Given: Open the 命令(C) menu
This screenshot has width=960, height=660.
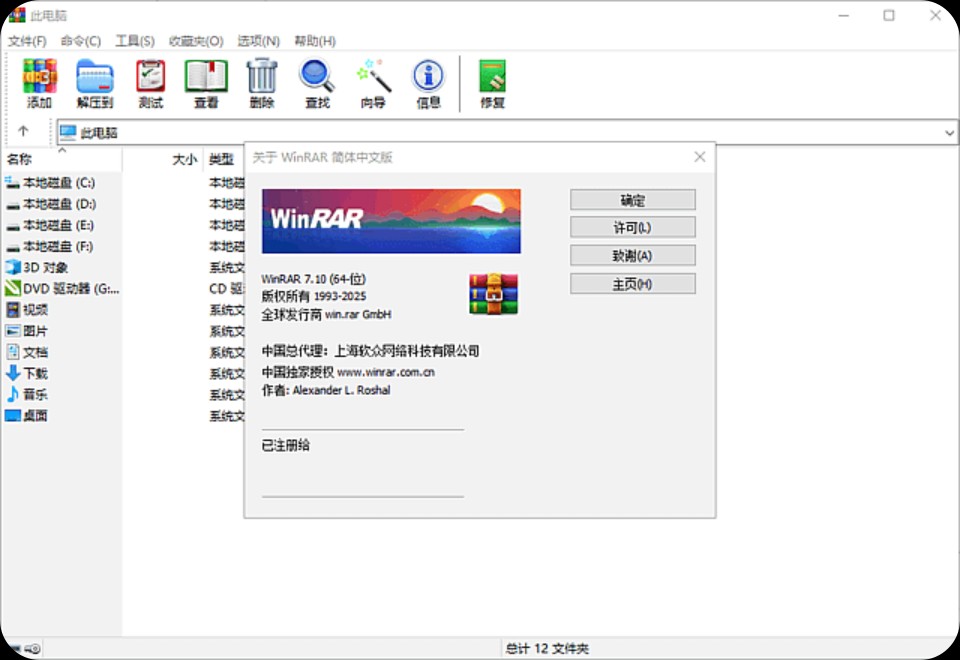Looking at the screenshot, I should tap(81, 41).
